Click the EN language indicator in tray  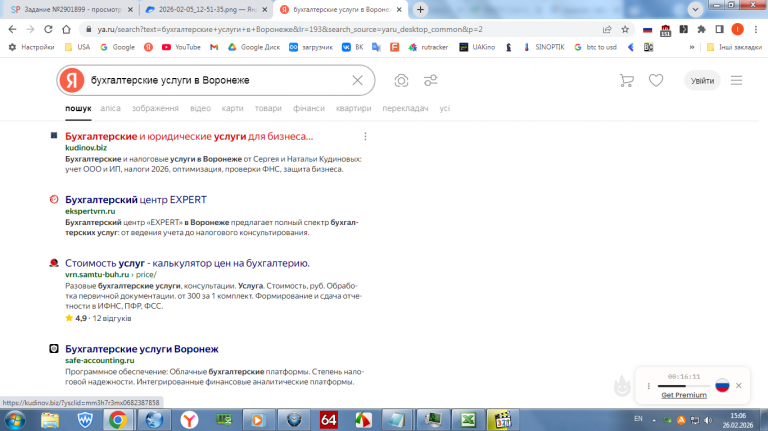[x=638, y=419]
